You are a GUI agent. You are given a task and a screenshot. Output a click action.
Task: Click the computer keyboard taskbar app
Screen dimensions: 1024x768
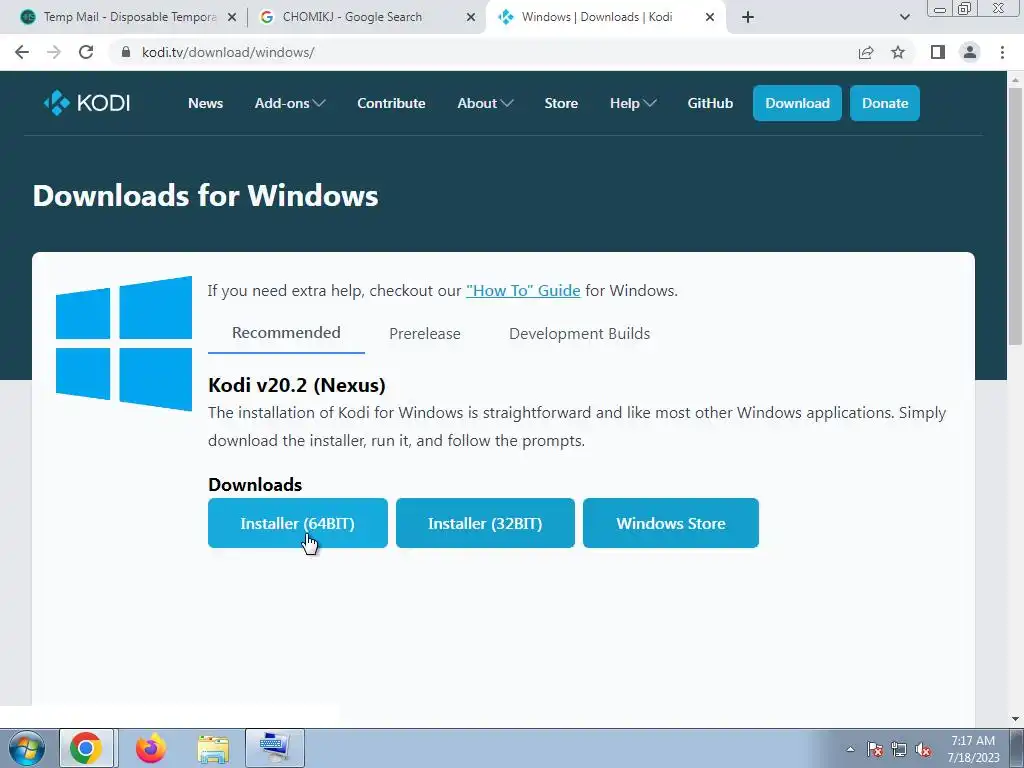tap(274, 748)
